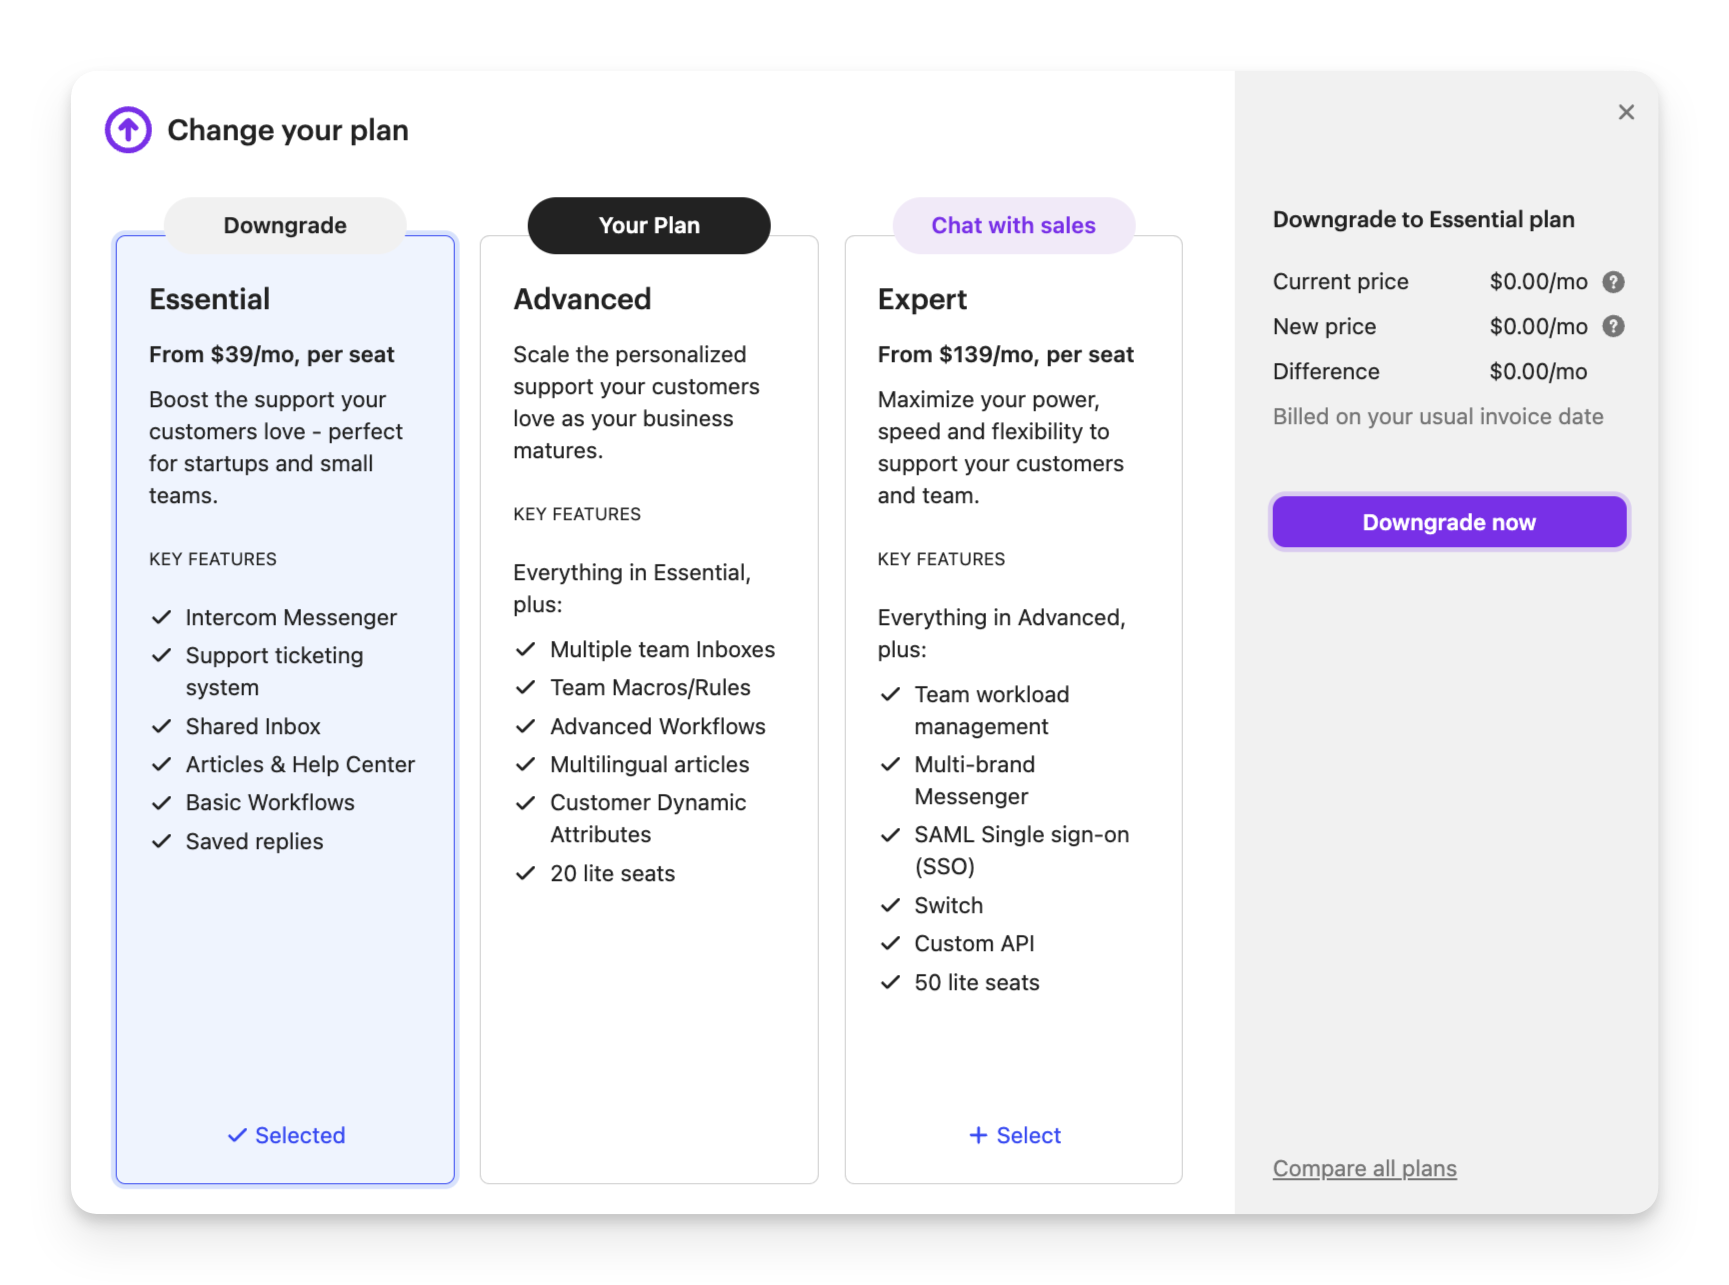Screen dimensions: 1729x1285
Task: Click the Downgrade now button
Action: click(x=1449, y=522)
